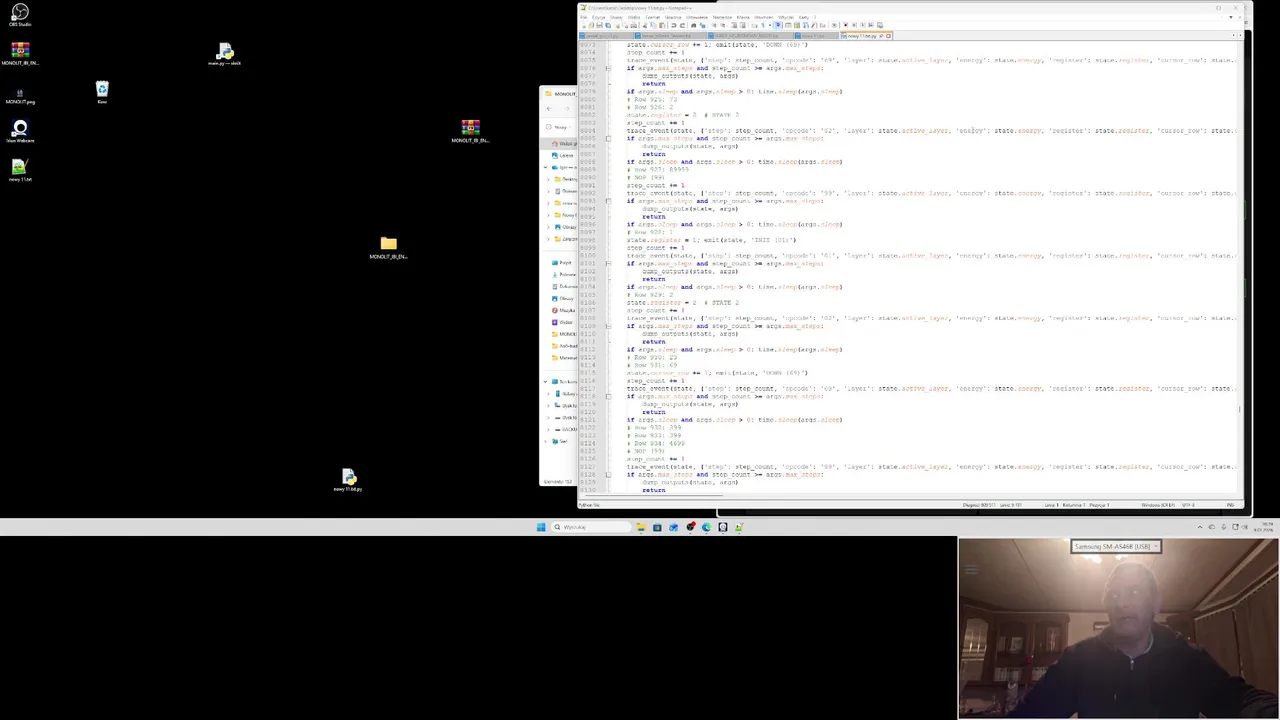Click the Notepad++ taskbar icon

(739, 527)
